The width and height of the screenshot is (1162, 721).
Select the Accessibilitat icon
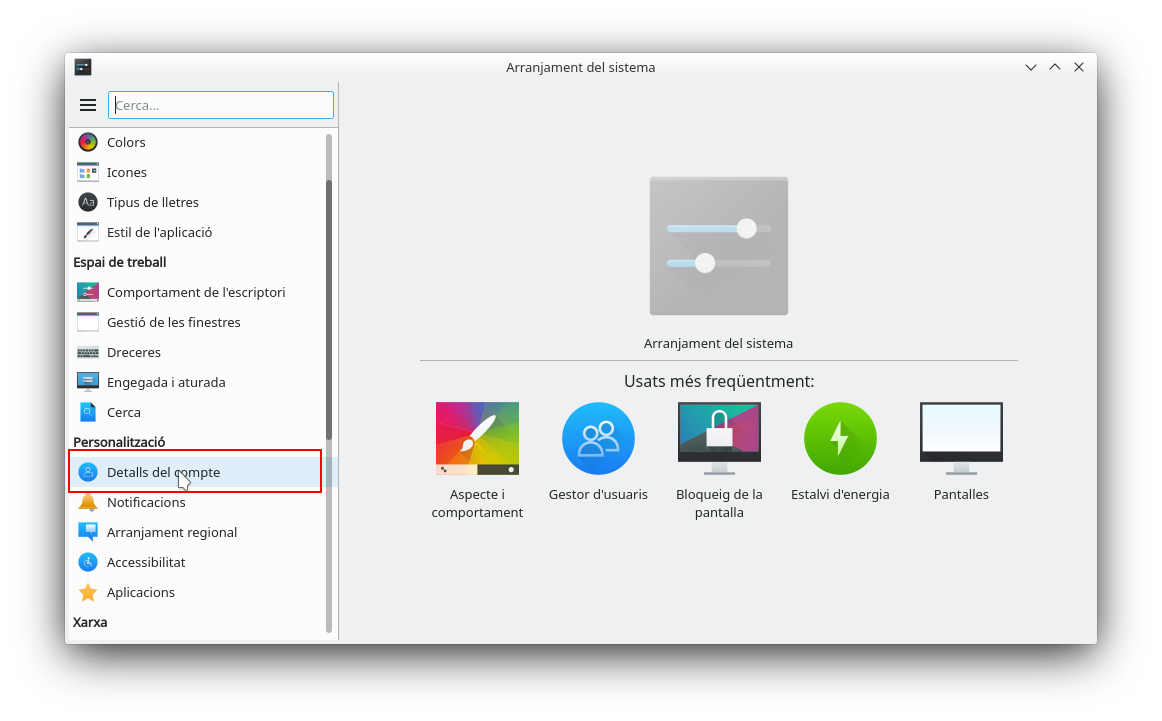[88, 562]
